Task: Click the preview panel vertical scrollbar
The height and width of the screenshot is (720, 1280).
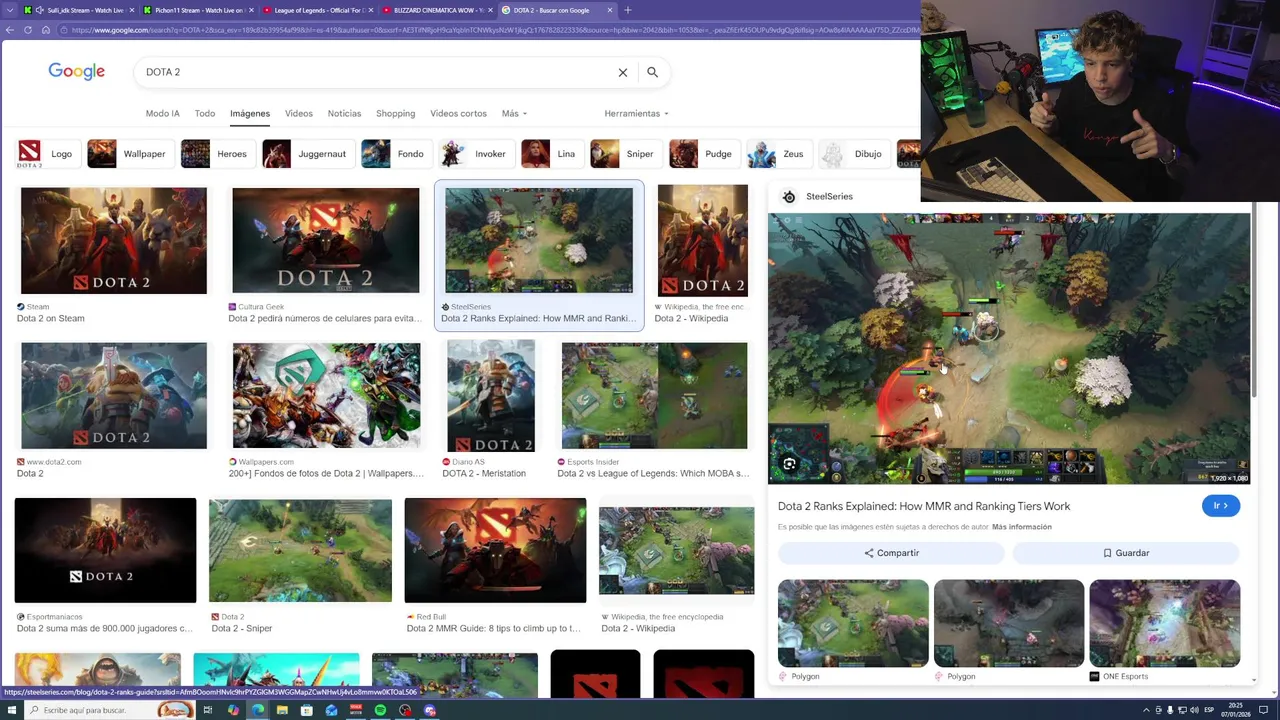Action: (x=1254, y=300)
